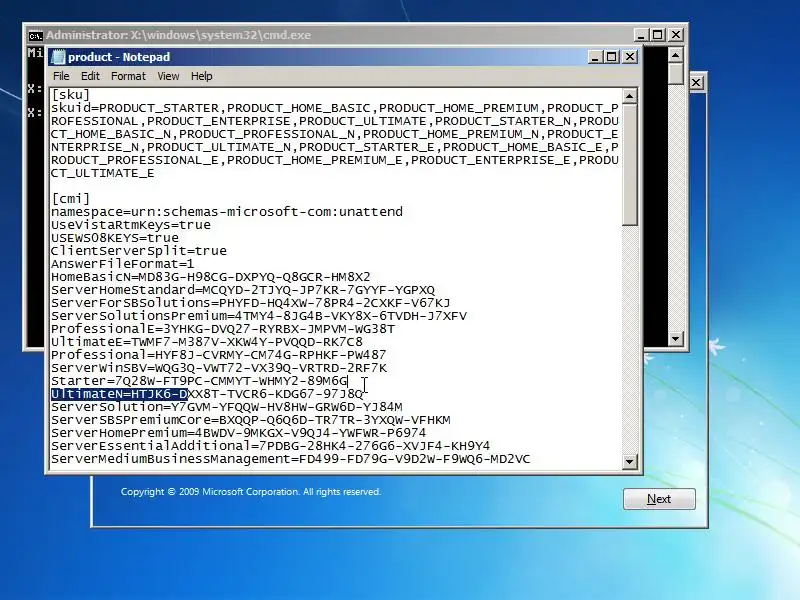The height and width of the screenshot is (600, 800).
Task: Open the Format menu in Notepad
Action: (x=128, y=76)
